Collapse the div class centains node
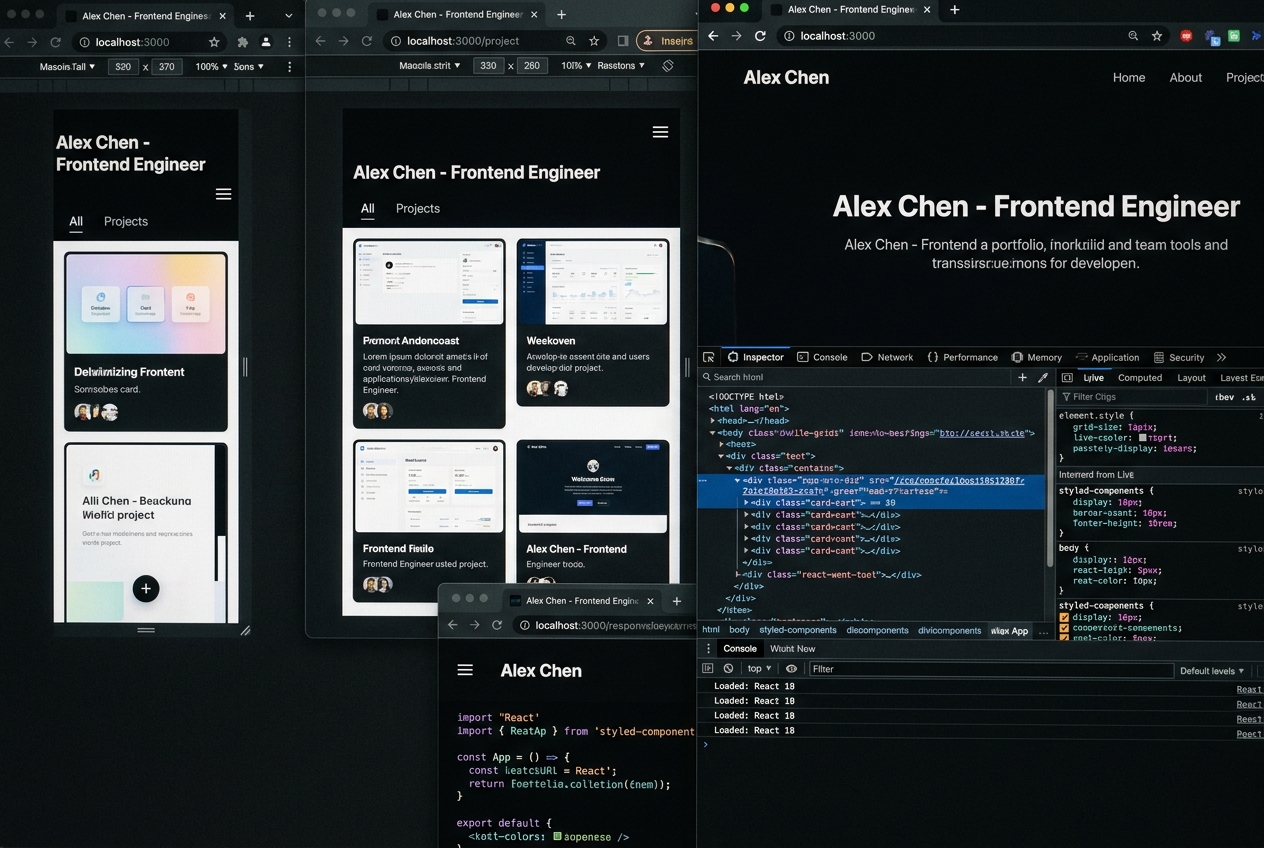The width and height of the screenshot is (1264, 848). [x=729, y=468]
